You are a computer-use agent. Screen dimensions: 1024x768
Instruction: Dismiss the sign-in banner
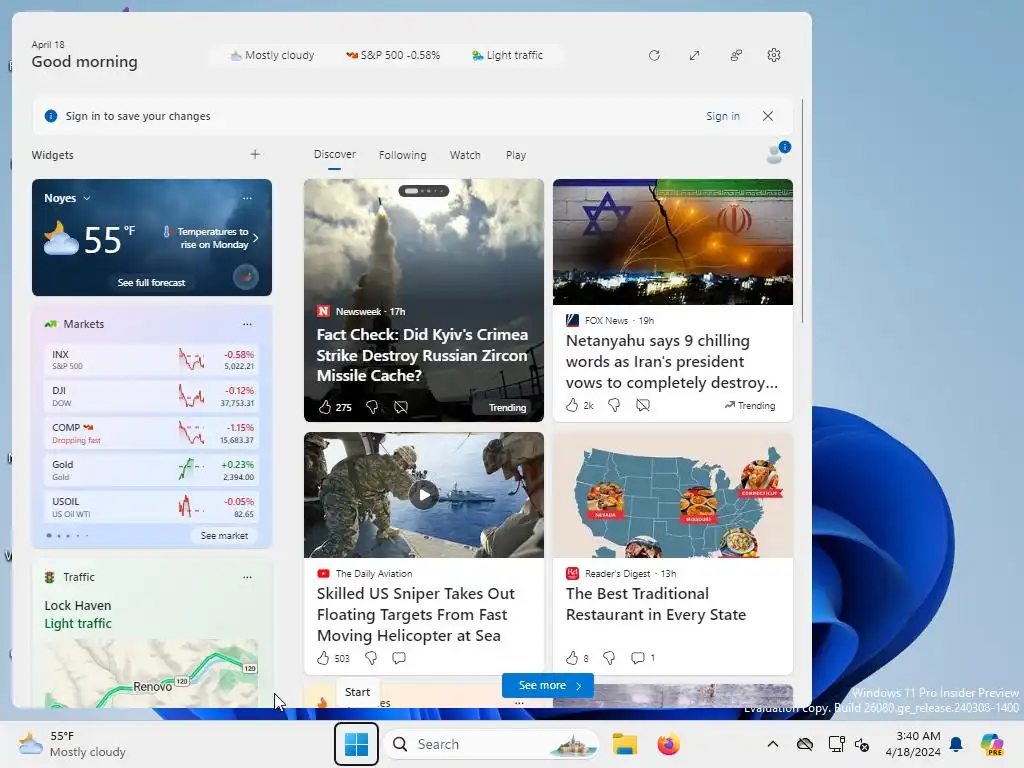768,116
